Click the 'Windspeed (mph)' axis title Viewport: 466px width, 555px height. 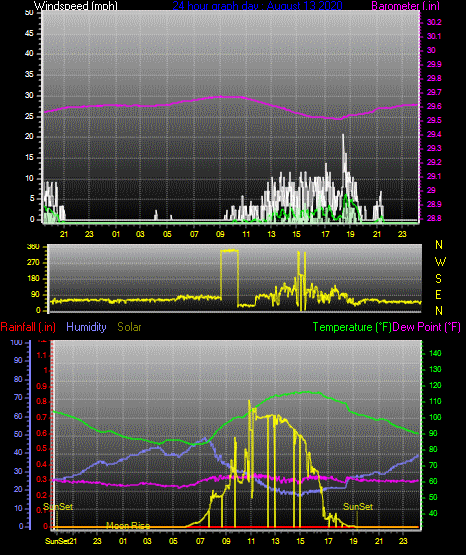75,6
